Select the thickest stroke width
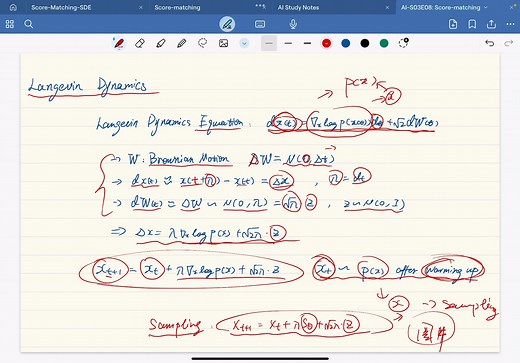The height and width of the screenshot is (363, 520). [307, 43]
